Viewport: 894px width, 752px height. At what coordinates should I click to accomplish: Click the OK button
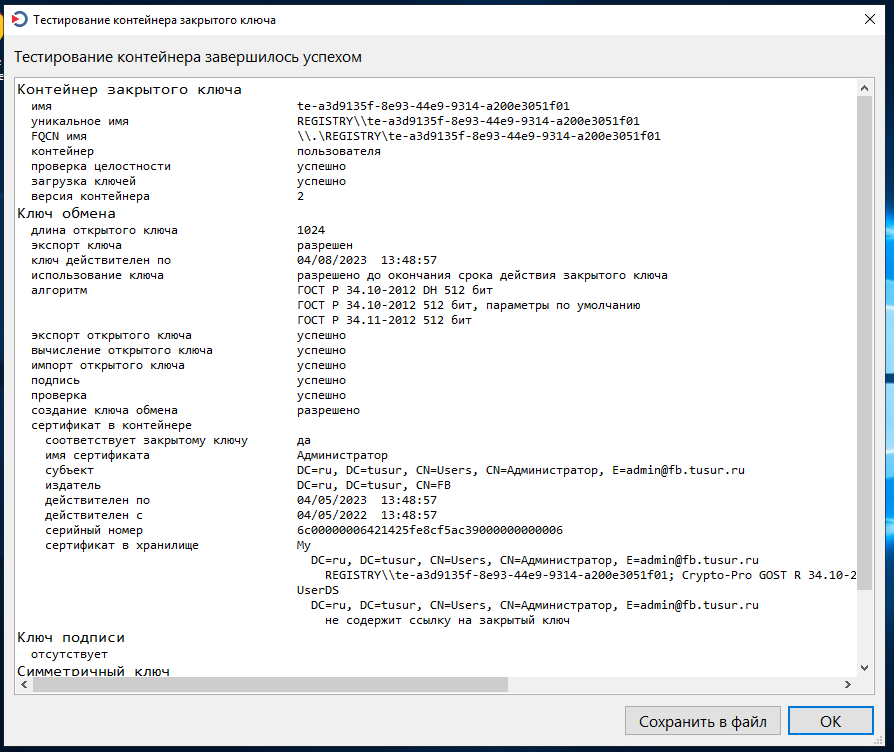tap(830, 721)
